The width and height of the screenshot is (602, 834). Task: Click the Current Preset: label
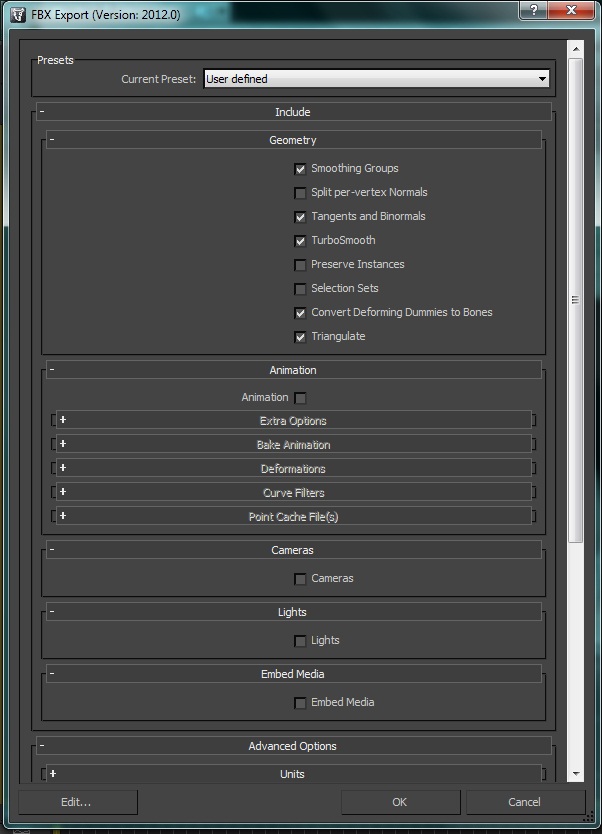coord(158,79)
